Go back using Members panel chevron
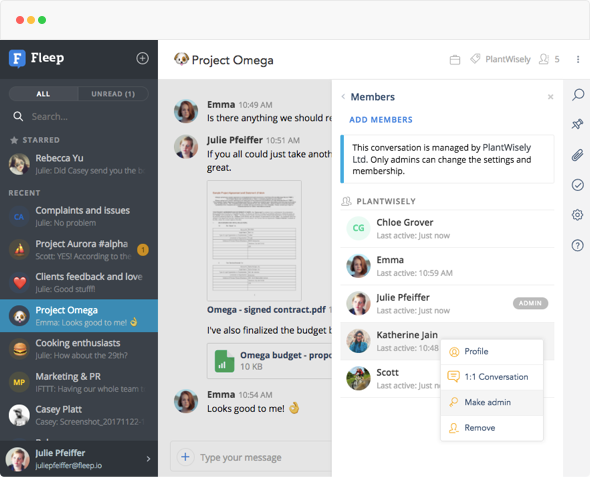This screenshot has width=590, height=477. (x=343, y=96)
